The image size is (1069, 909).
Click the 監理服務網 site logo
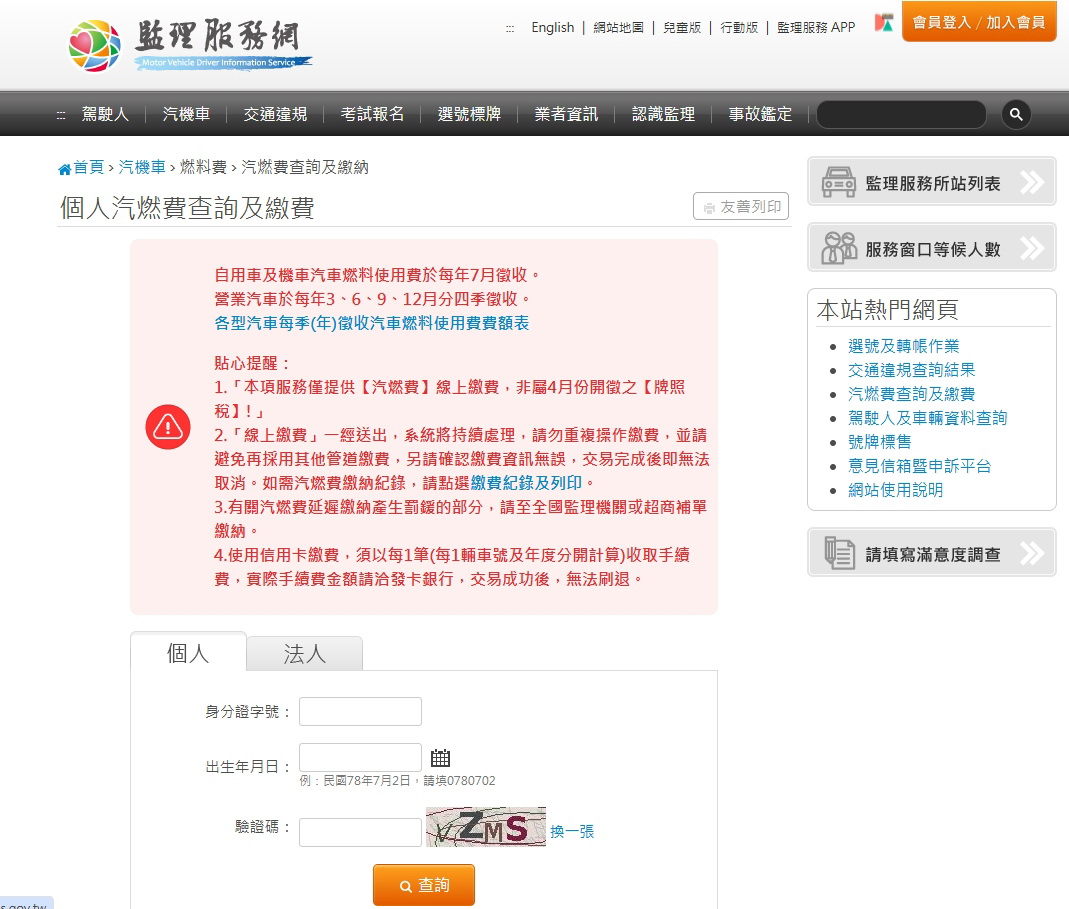[189, 45]
